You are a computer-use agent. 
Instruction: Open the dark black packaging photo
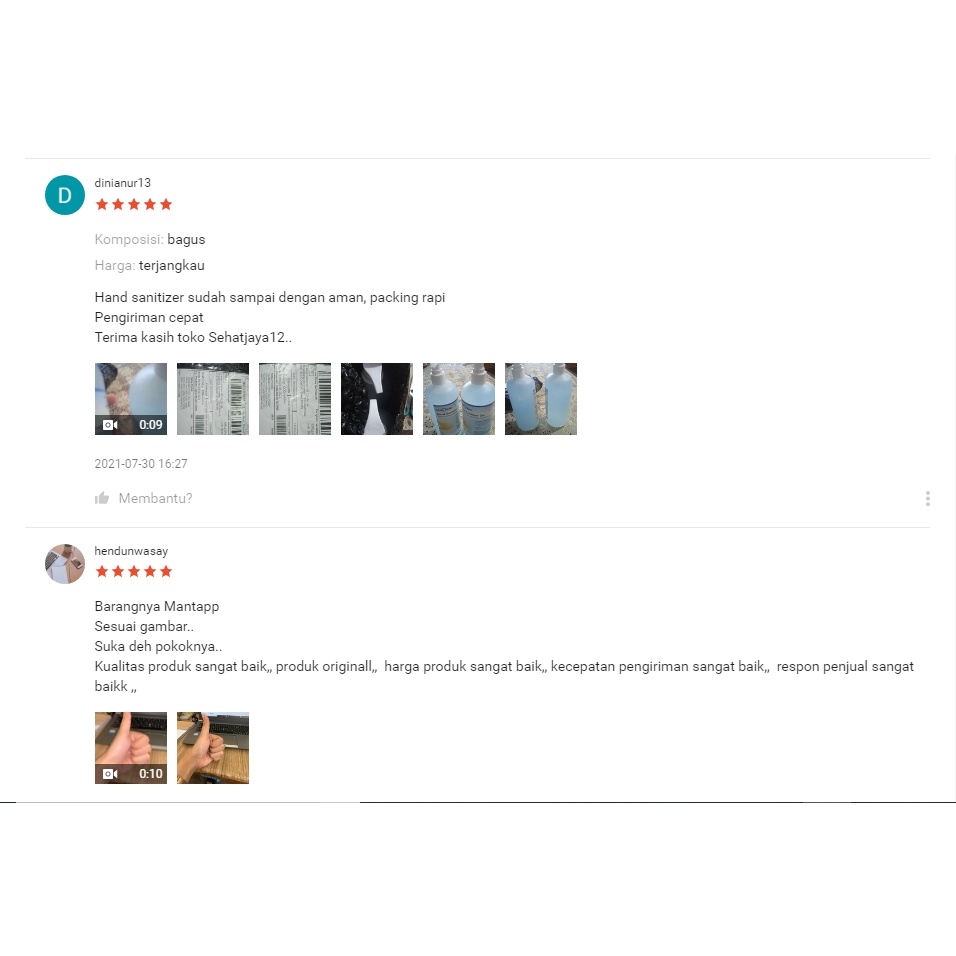tap(377, 399)
